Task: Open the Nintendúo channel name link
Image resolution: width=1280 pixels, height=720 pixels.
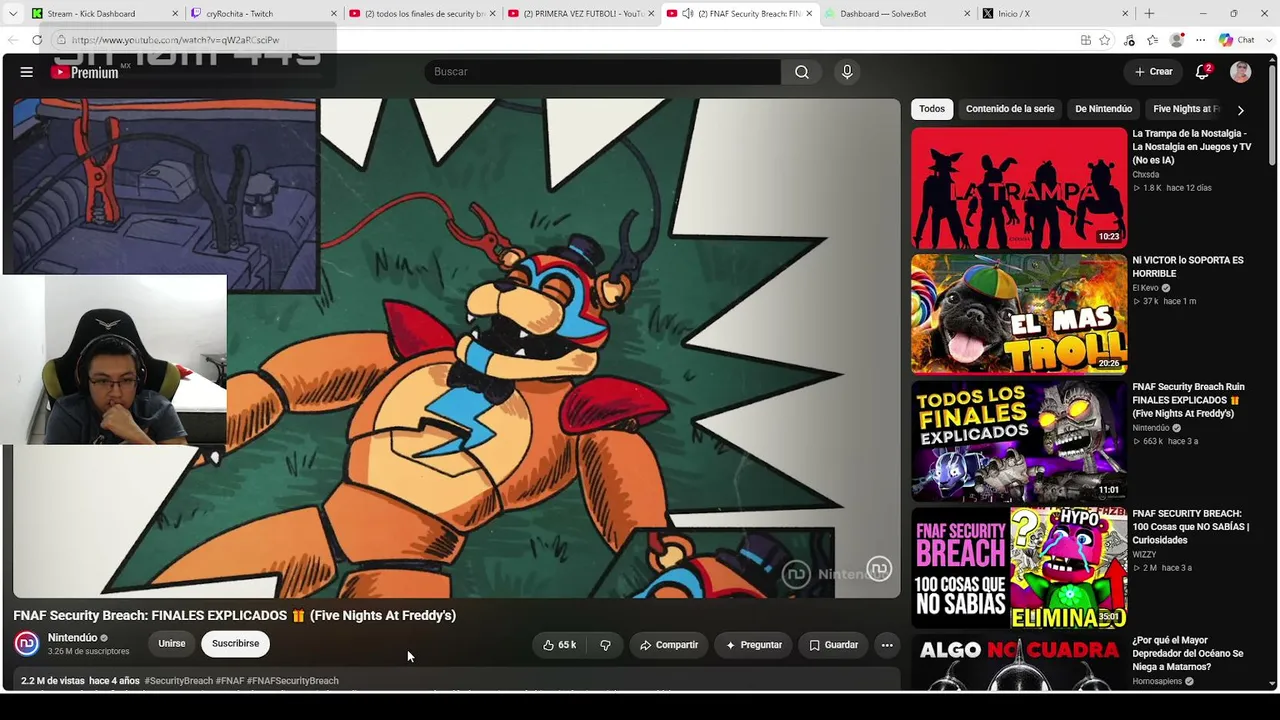Action: (73, 638)
